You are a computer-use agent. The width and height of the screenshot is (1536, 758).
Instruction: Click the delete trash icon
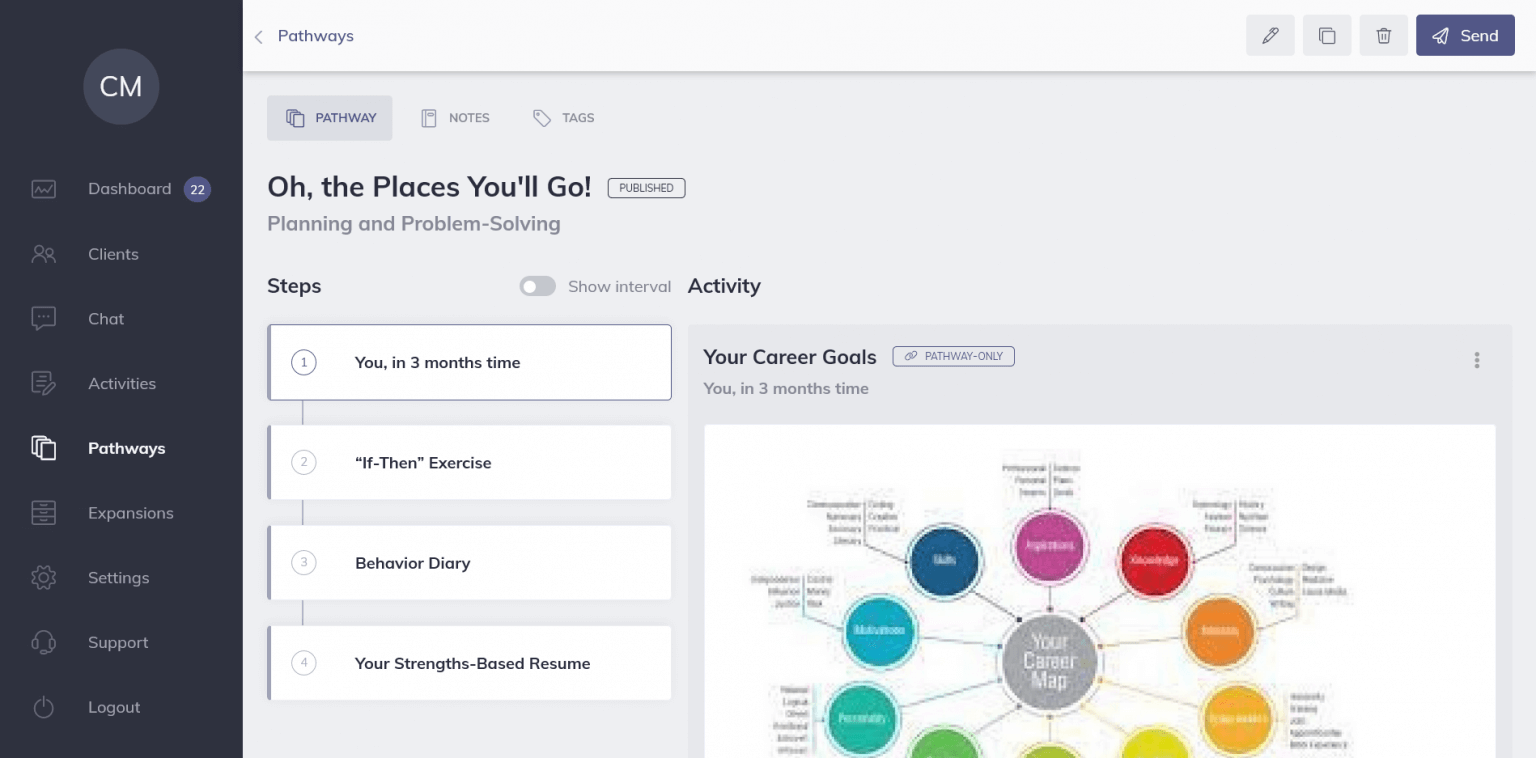[1383, 35]
